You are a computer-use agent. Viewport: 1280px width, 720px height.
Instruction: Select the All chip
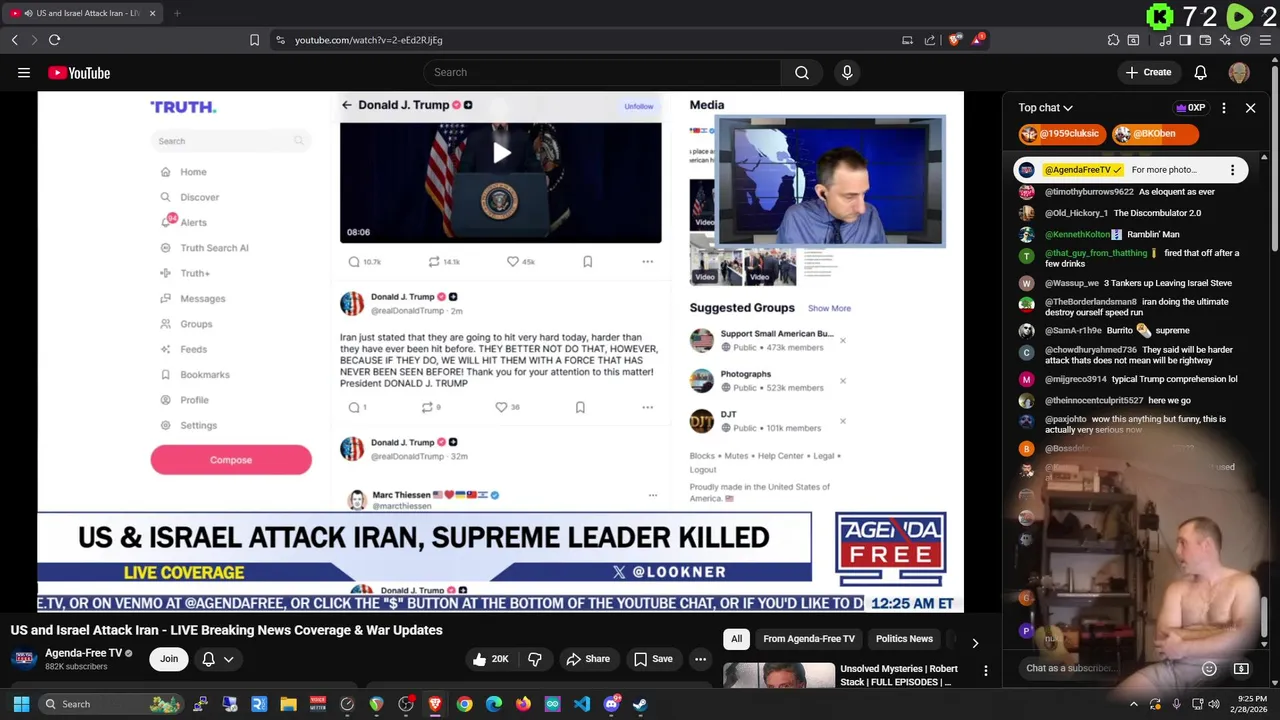point(736,639)
